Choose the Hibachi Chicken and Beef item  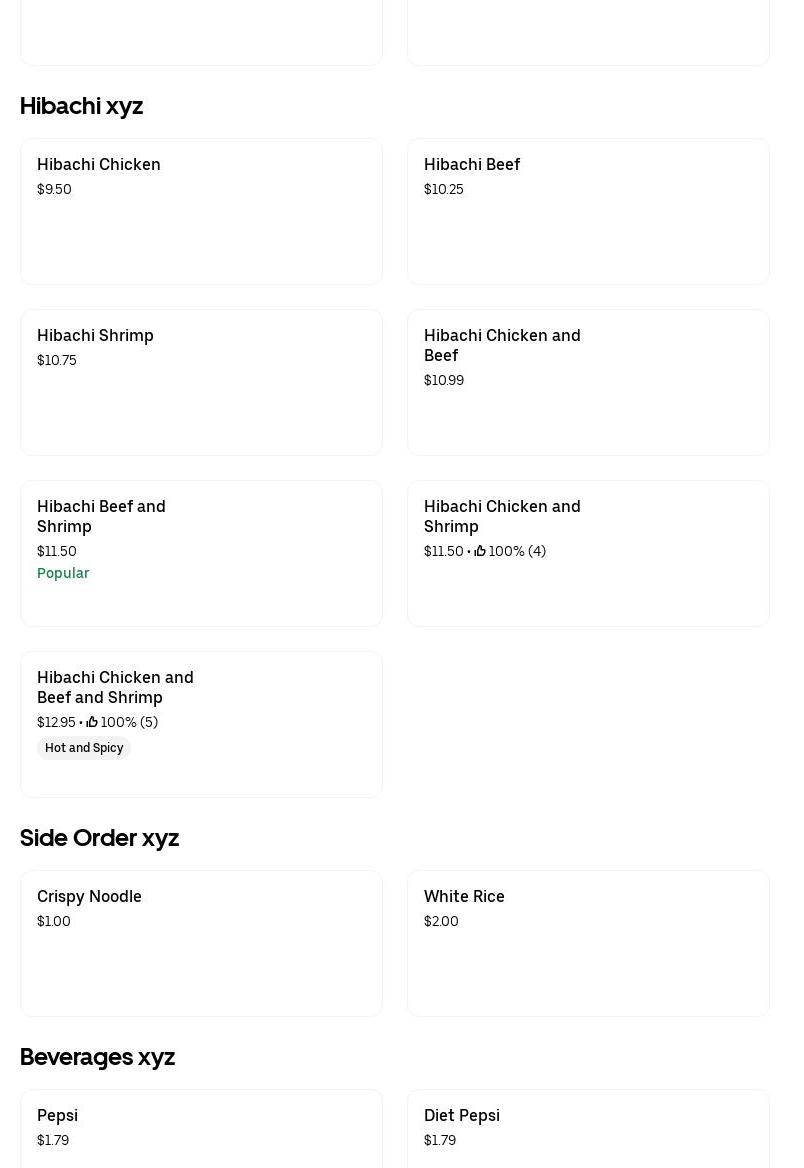pyautogui.click(x=588, y=383)
